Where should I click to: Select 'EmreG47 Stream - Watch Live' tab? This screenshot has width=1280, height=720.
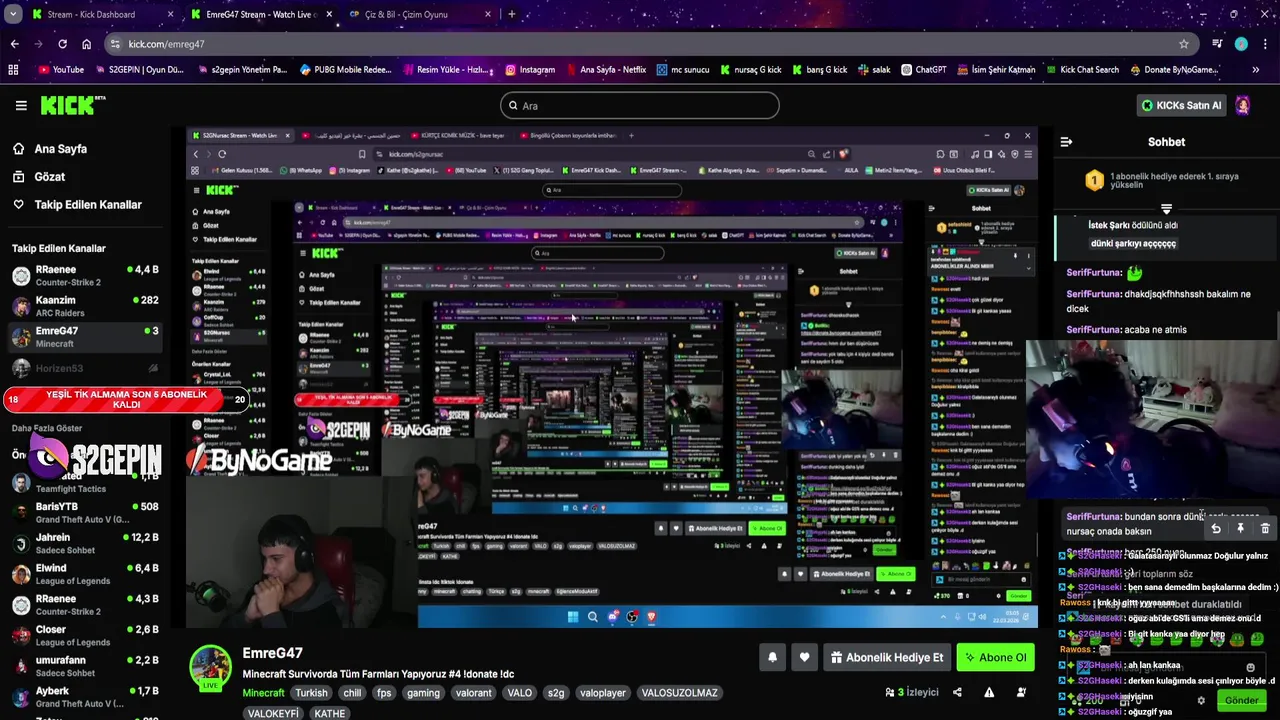click(x=260, y=15)
